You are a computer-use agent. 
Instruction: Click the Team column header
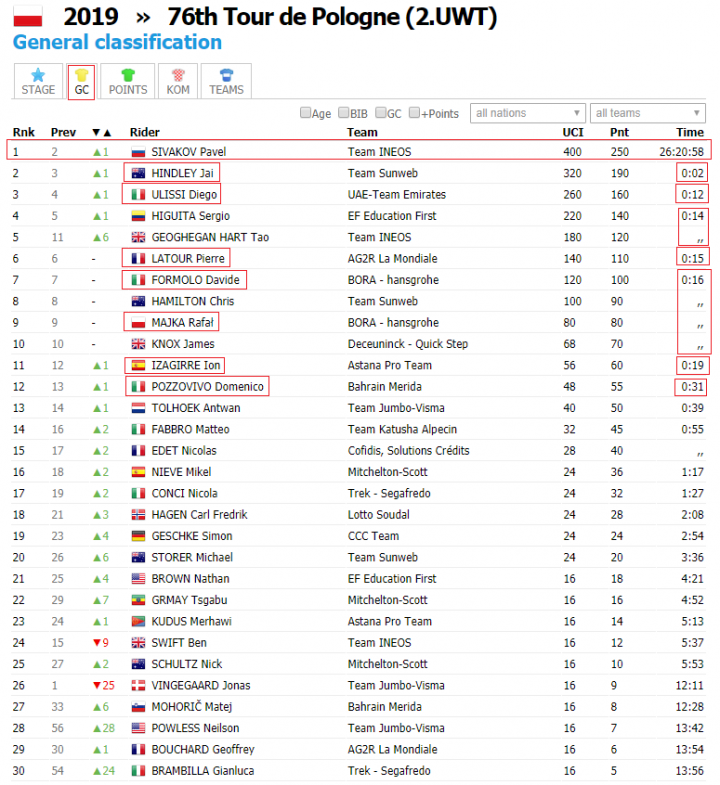[362, 132]
